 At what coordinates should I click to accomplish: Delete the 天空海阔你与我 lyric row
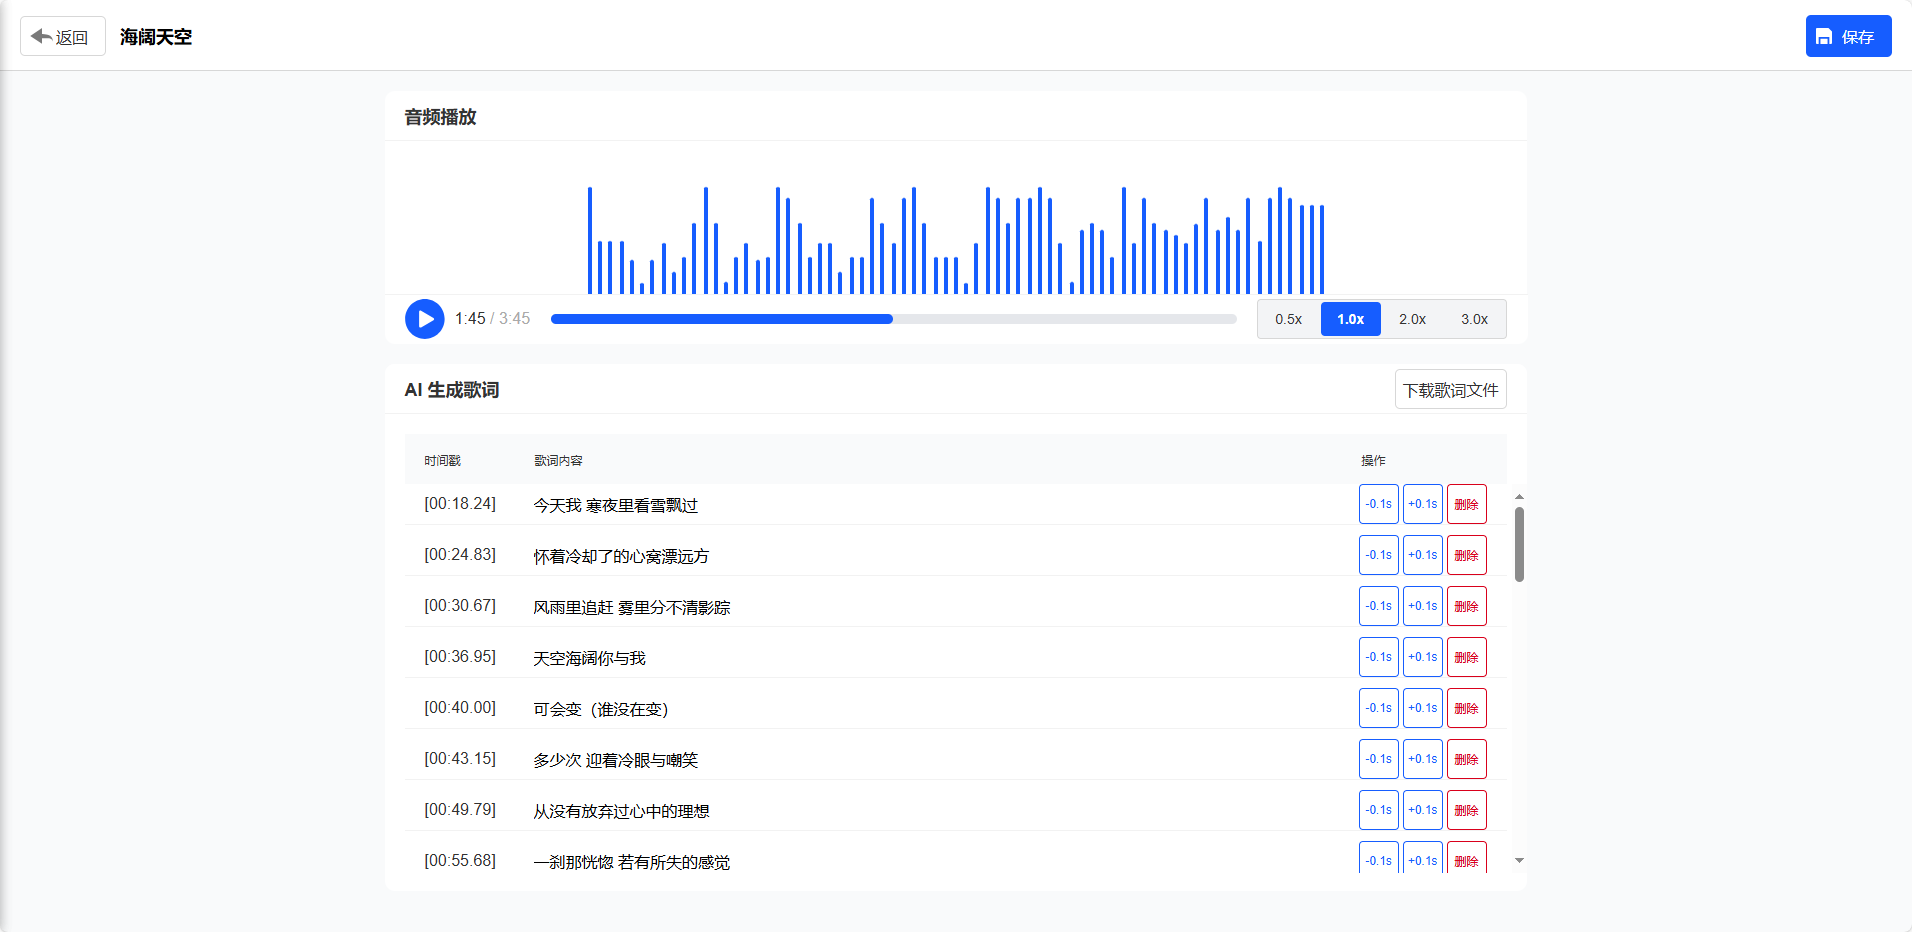tap(1466, 657)
